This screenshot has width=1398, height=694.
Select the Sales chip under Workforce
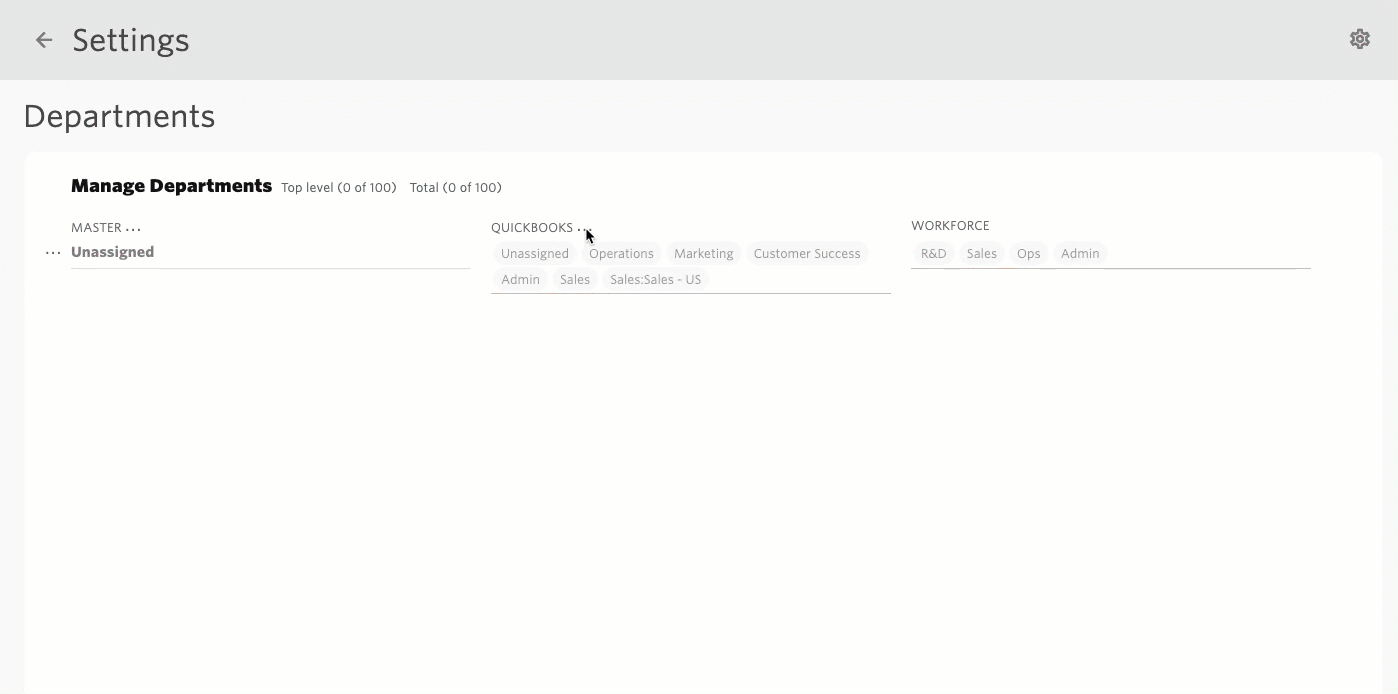(981, 254)
